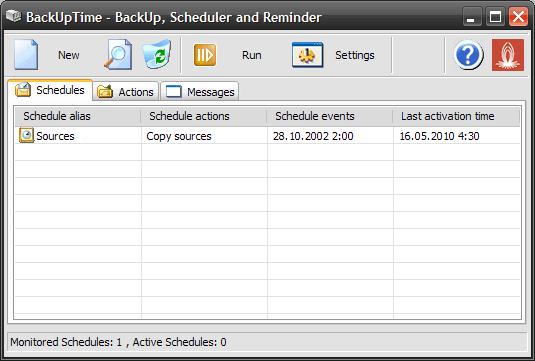The height and width of the screenshot is (361, 535).
Task: Click the clock icon beside Sources
Action: [26, 135]
